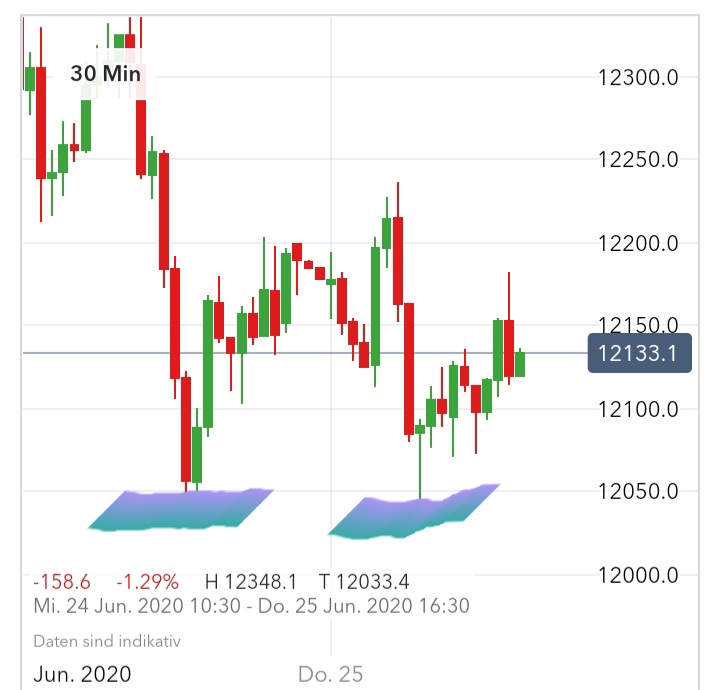Click the 12050.0 price axis label
Screen dimensions: 720x690
pos(637,492)
